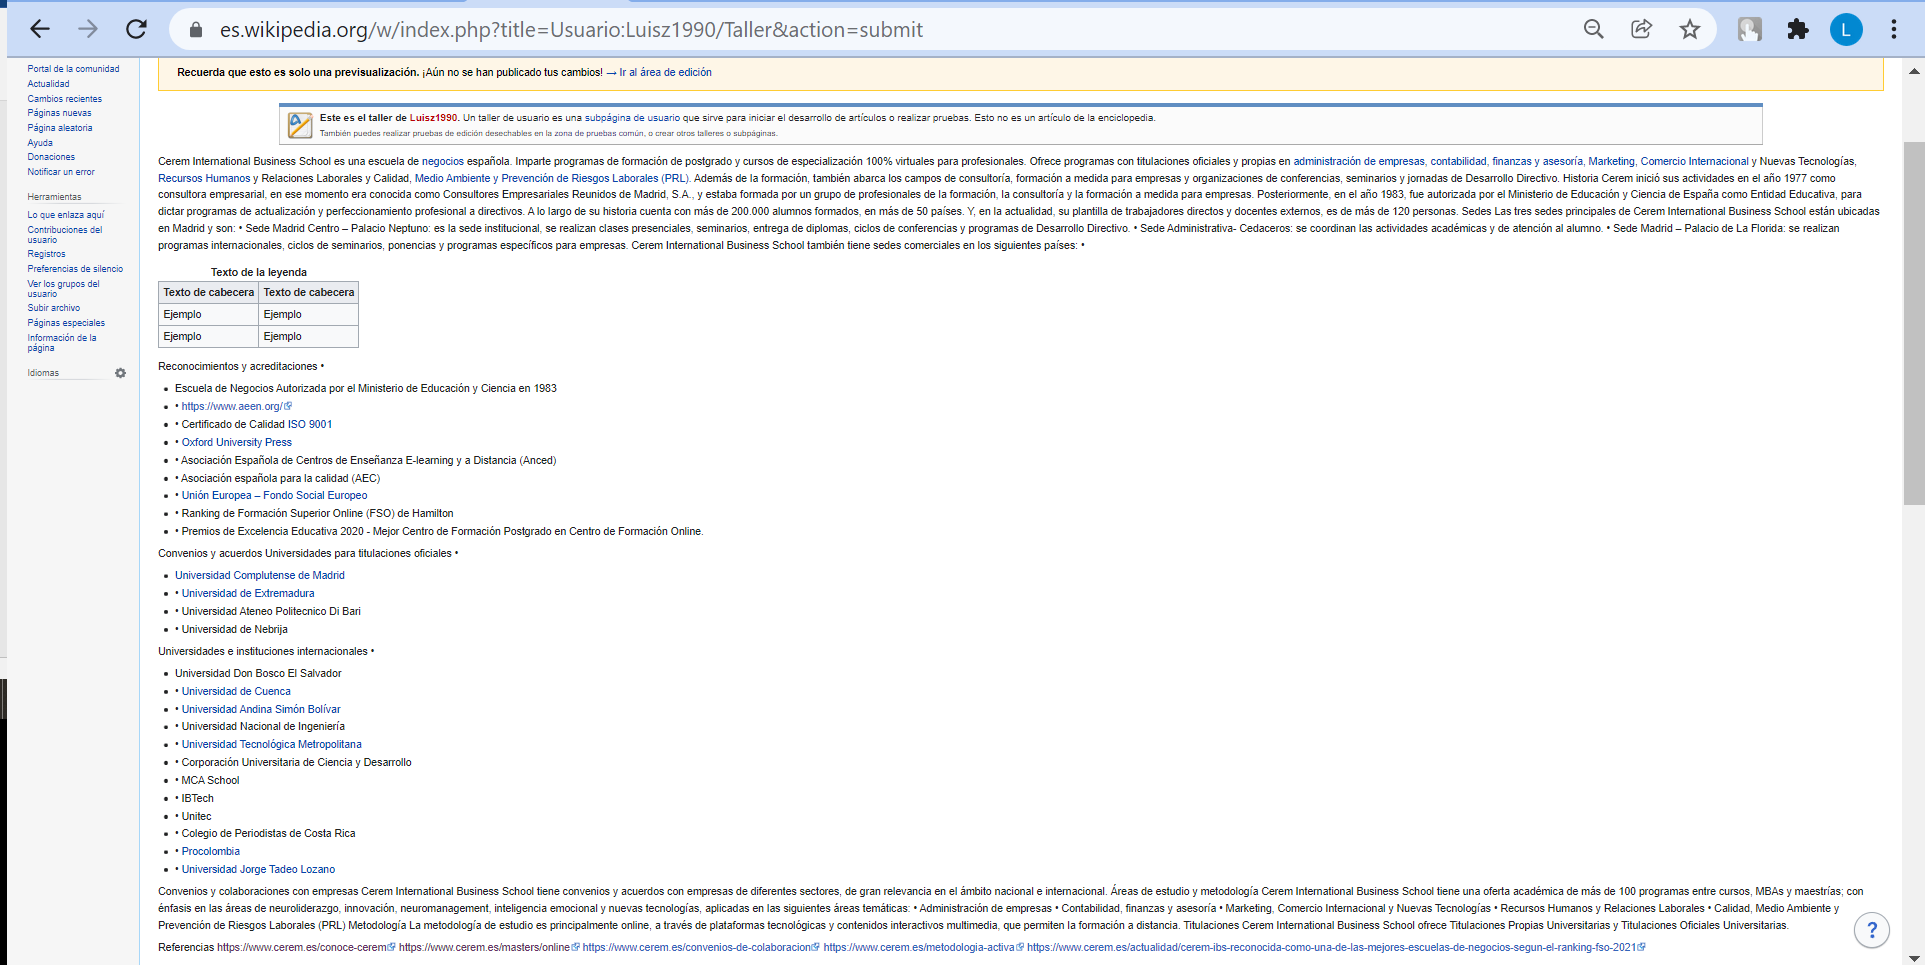Image resolution: width=1925 pixels, height=965 pixels.
Task: Open the Procolombia link
Action: click(211, 851)
